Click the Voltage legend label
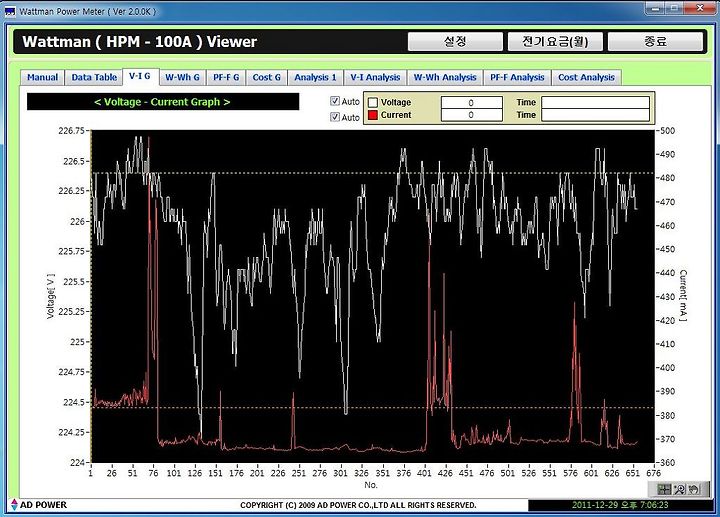The width and height of the screenshot is (720, 517). [x=396, y=102]
